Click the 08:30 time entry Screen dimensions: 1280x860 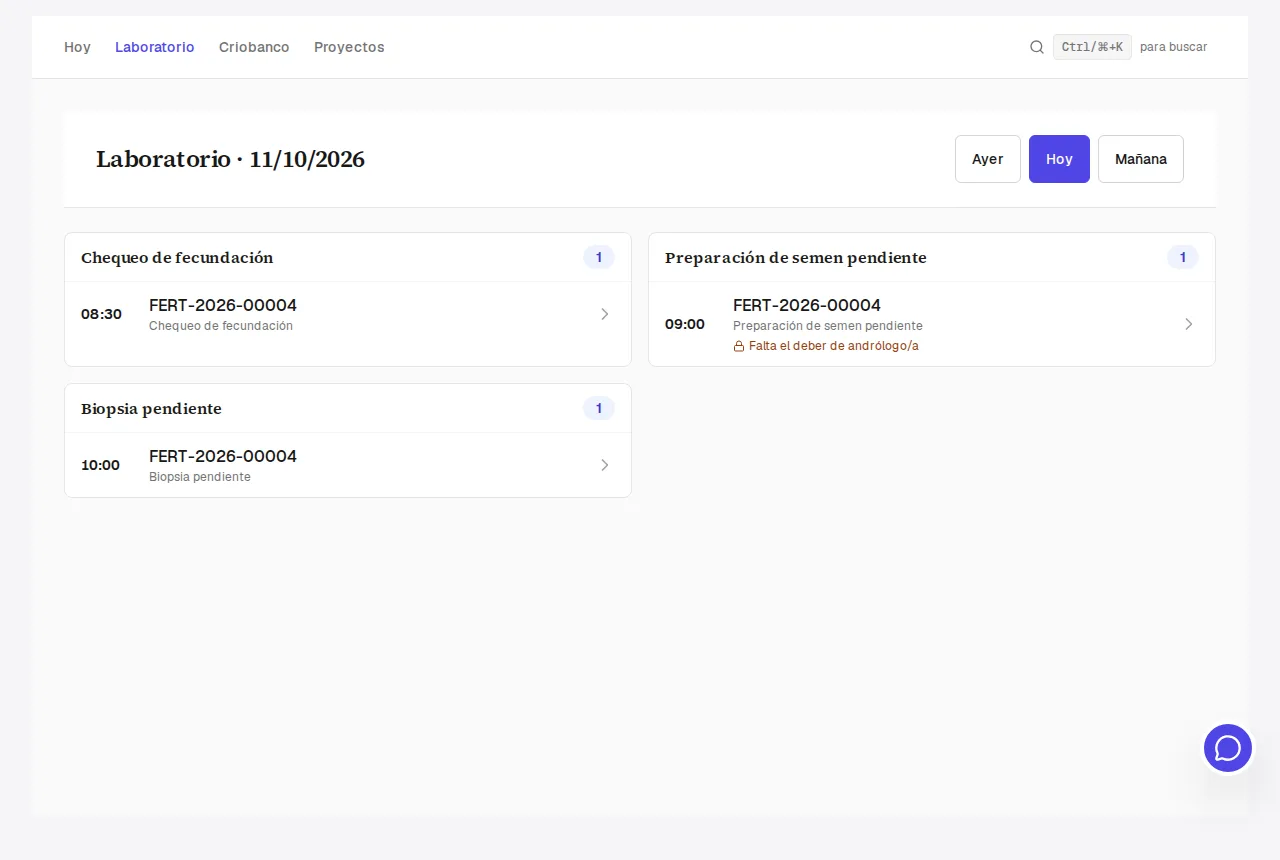[x=101, y=314]
